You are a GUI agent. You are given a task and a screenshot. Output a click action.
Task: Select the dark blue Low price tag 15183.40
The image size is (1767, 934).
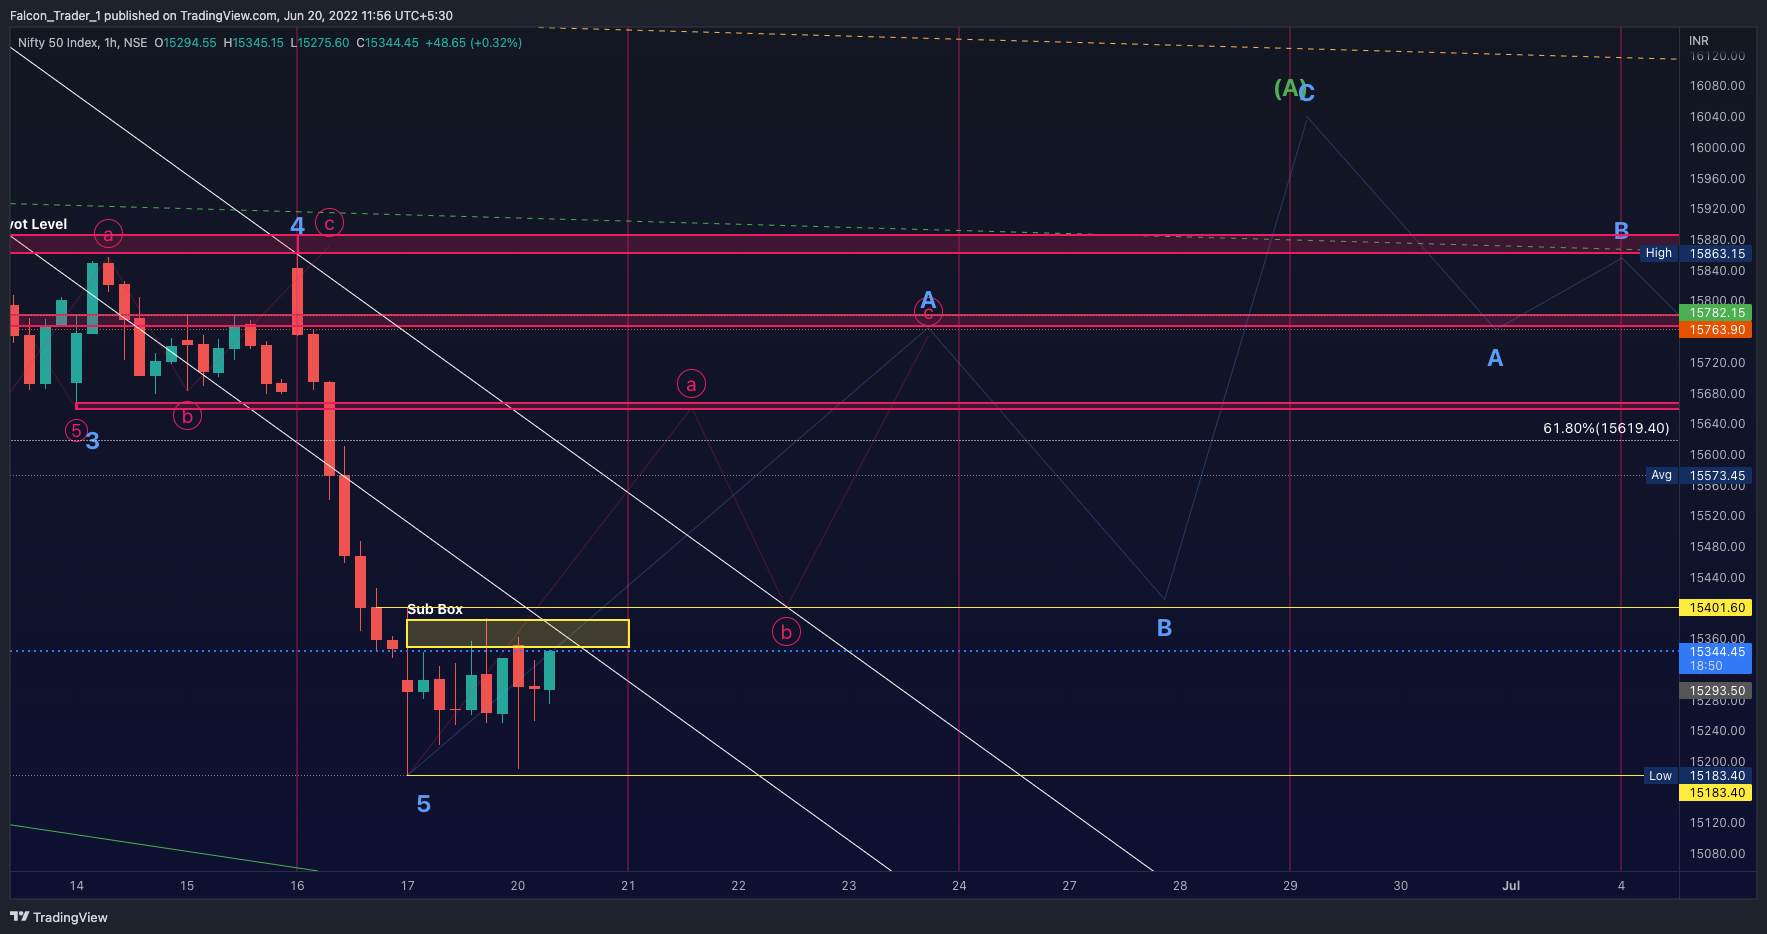[x=1717, y=776]
